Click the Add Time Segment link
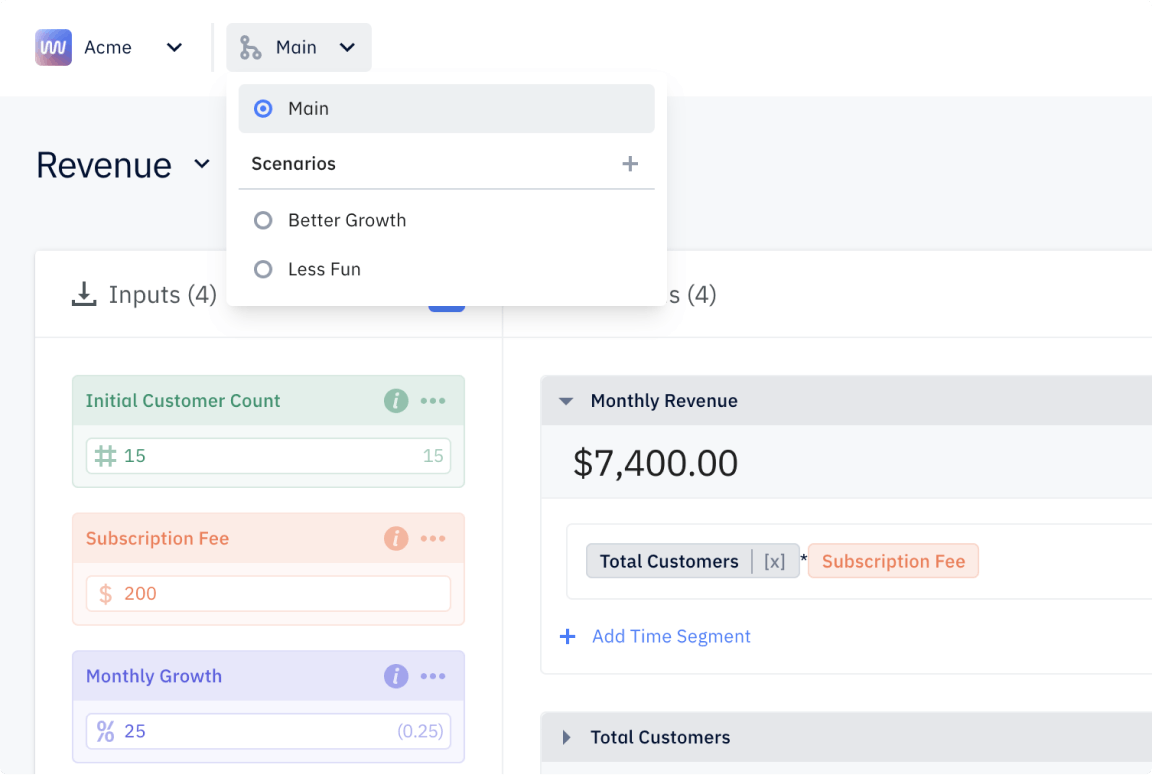 pos(670,636)
